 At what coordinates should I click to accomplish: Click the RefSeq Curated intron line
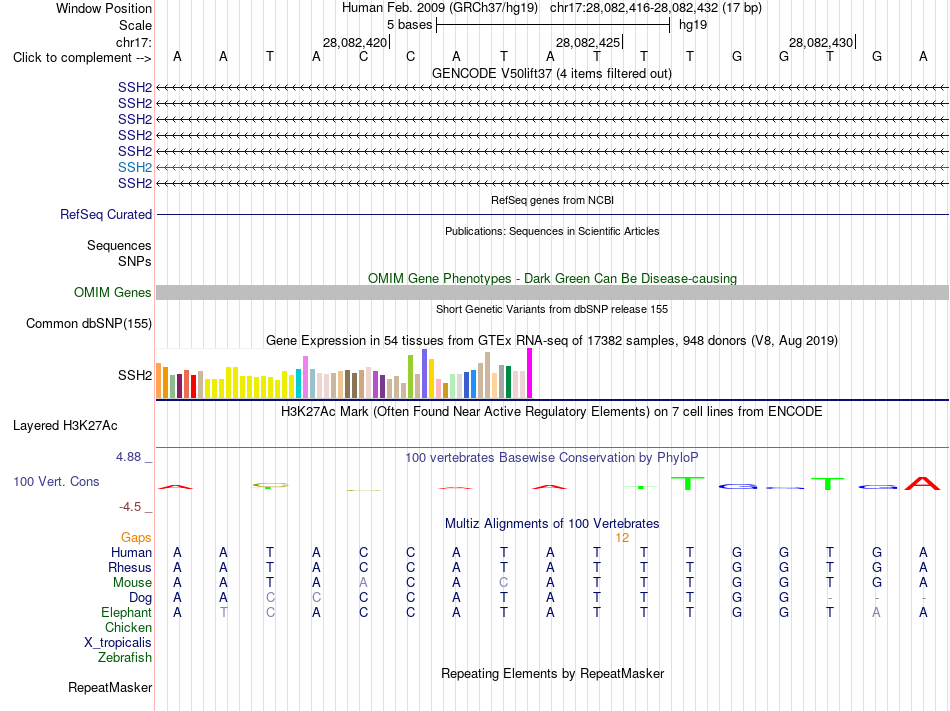(552, 214)
